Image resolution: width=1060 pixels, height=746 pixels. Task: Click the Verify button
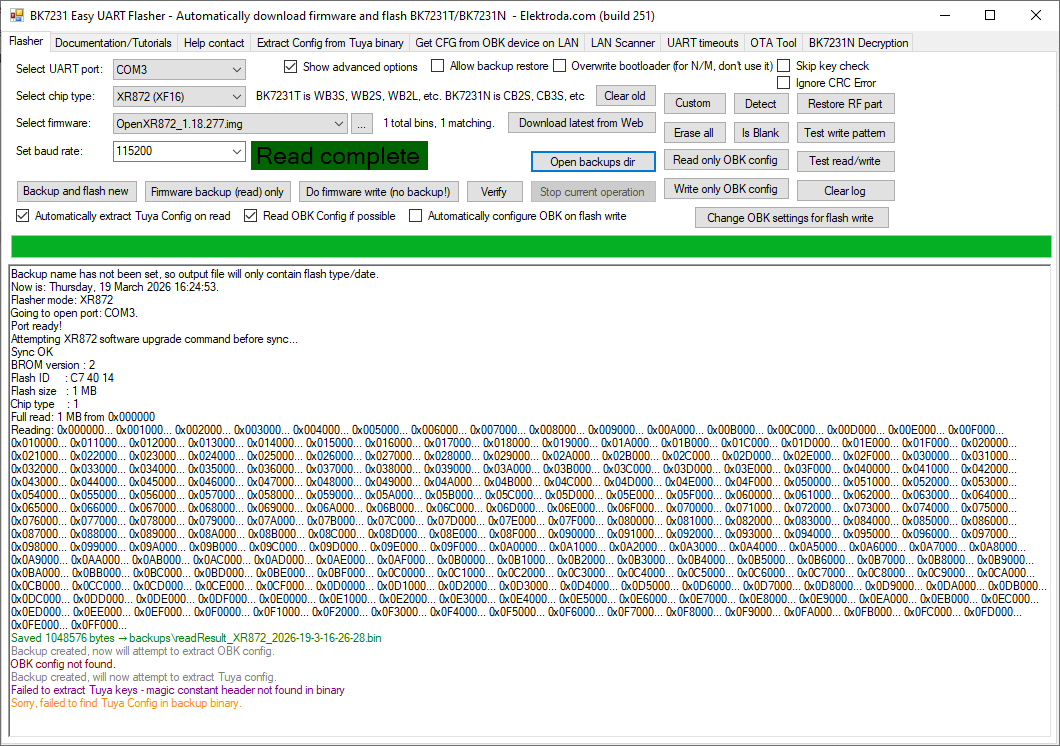(493, 192)
